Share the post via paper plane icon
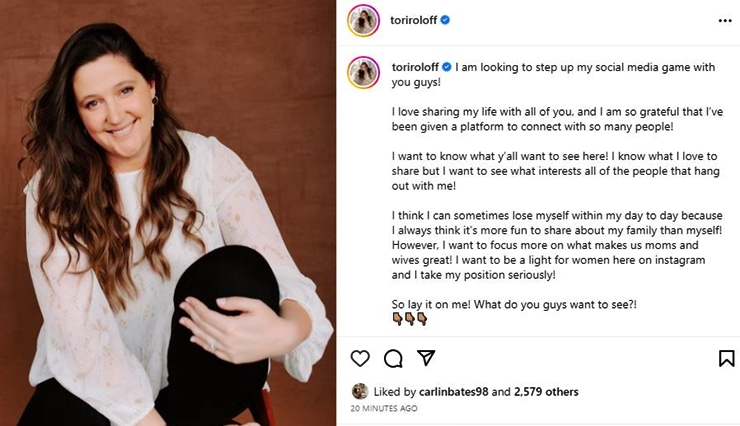Screen dimensions: 740x426 pos(425,358)
